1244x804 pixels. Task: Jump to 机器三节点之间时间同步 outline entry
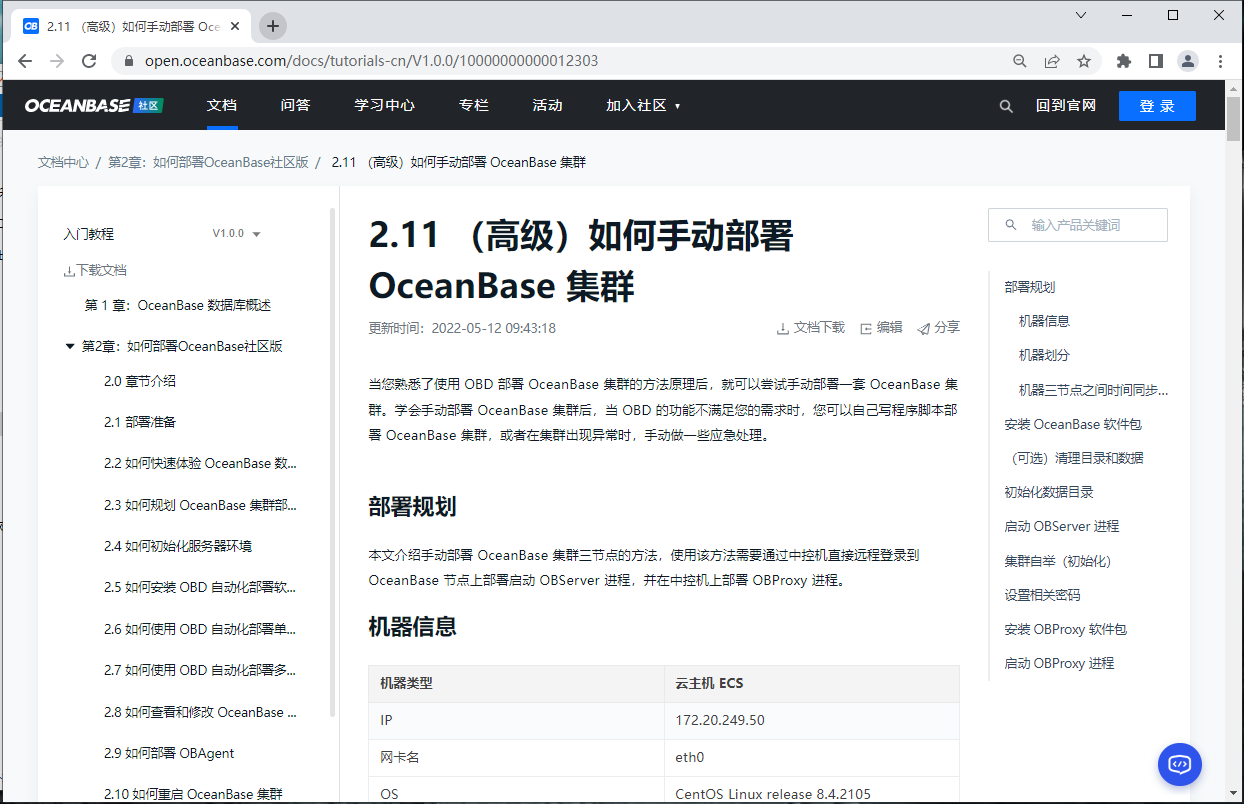pos(1093,390)
